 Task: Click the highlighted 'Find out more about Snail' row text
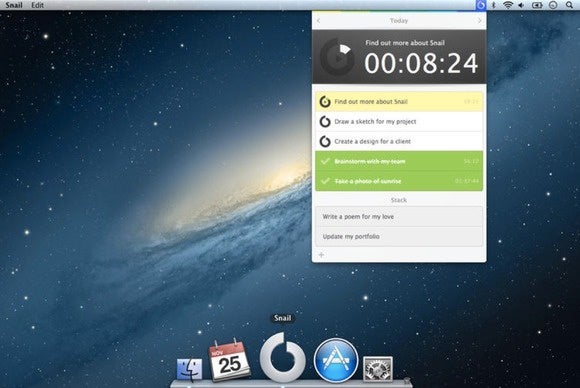click(371, 101)
